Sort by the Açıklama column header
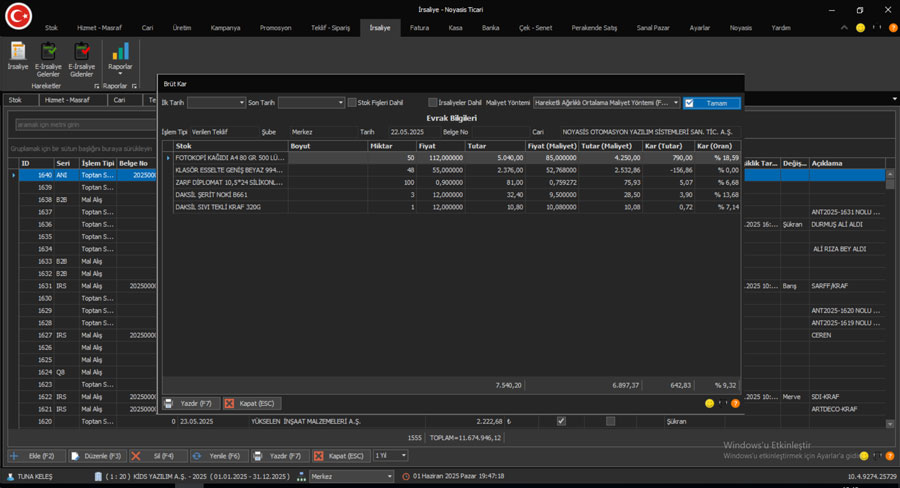The height and width of the screenshot is (488, 900). click(x=847, y=164)
